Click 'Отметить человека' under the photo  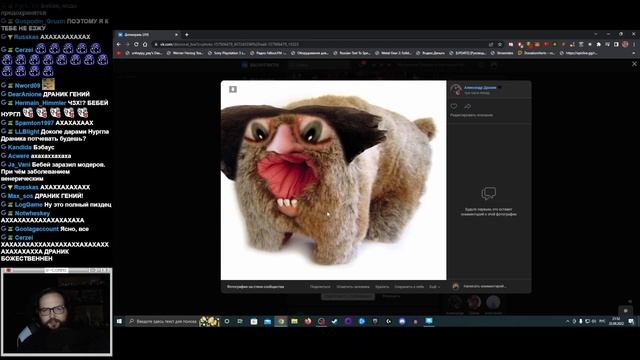(353, 287)
